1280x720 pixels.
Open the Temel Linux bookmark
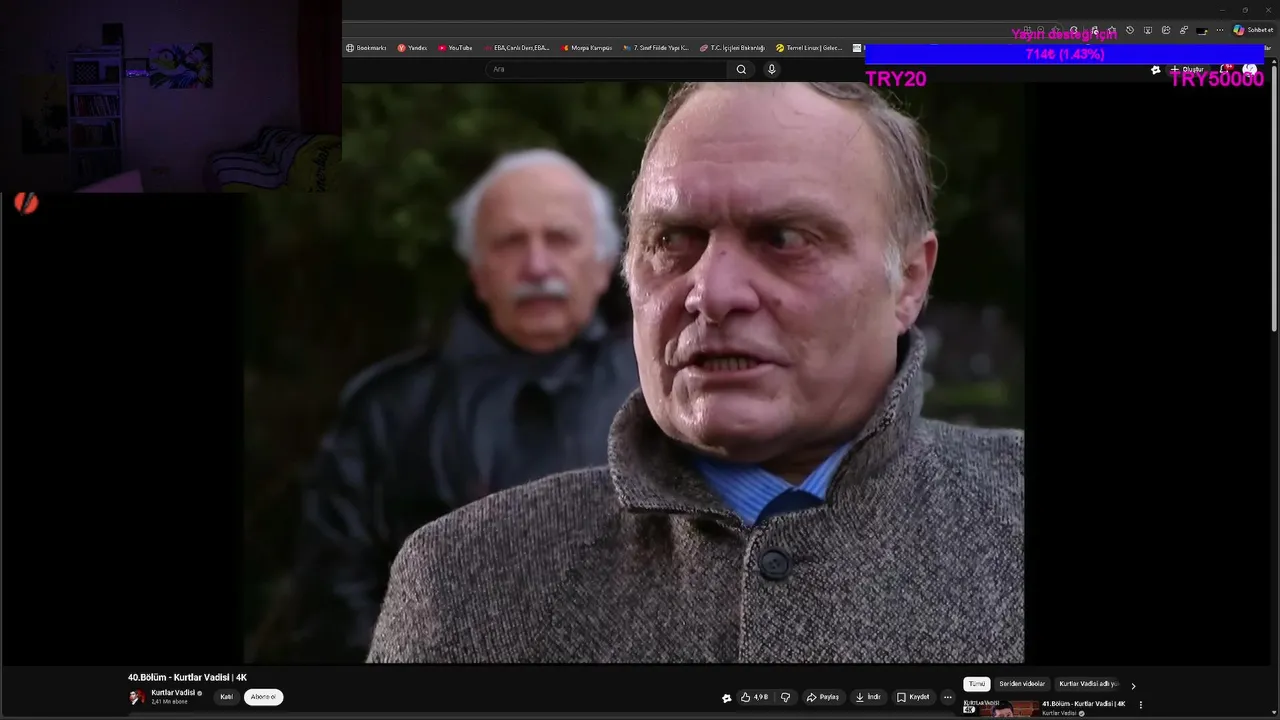coord(810,48)
